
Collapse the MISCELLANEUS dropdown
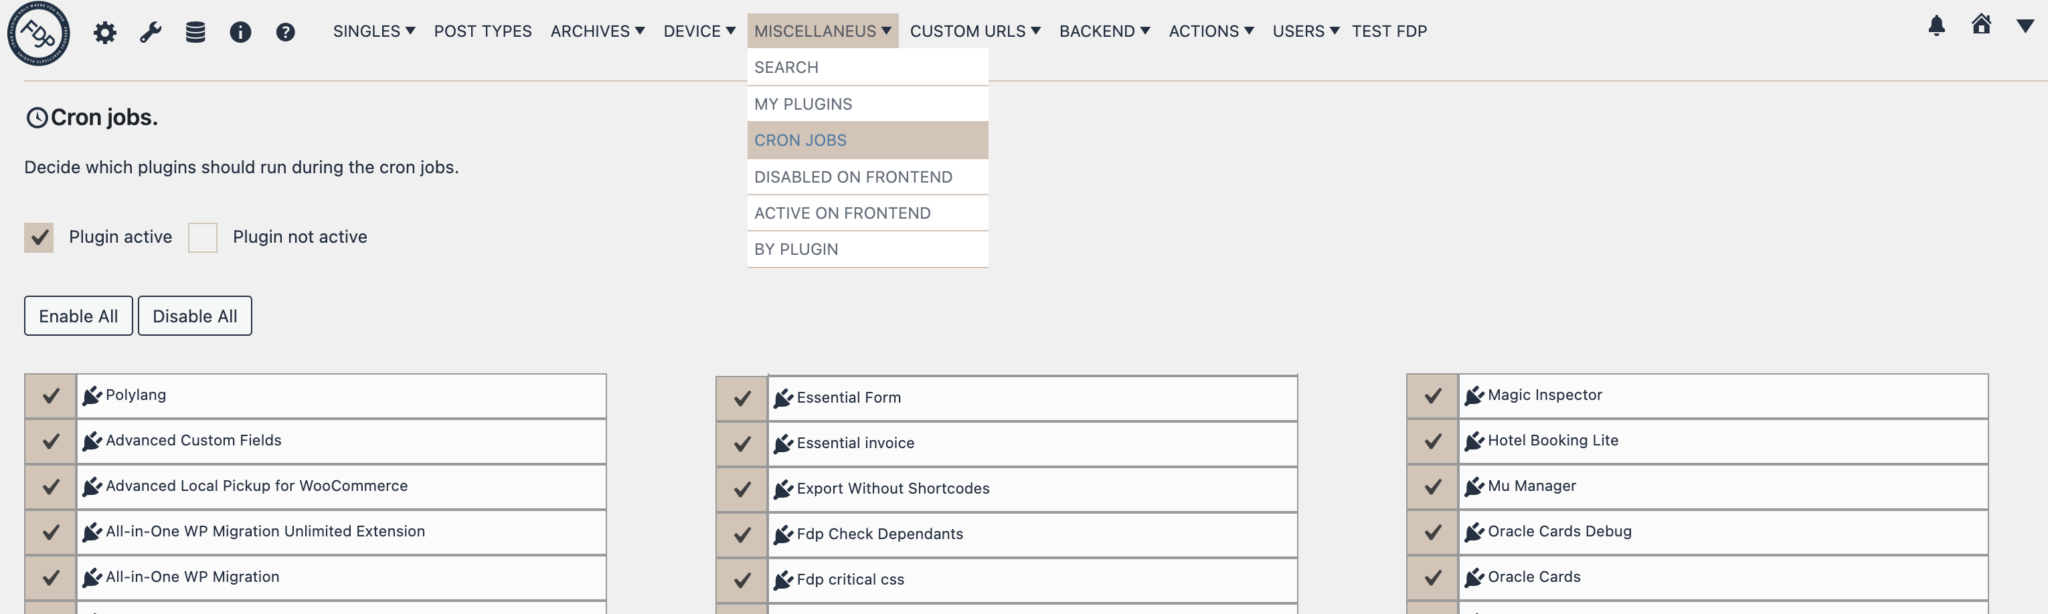(x=822, y=31)
